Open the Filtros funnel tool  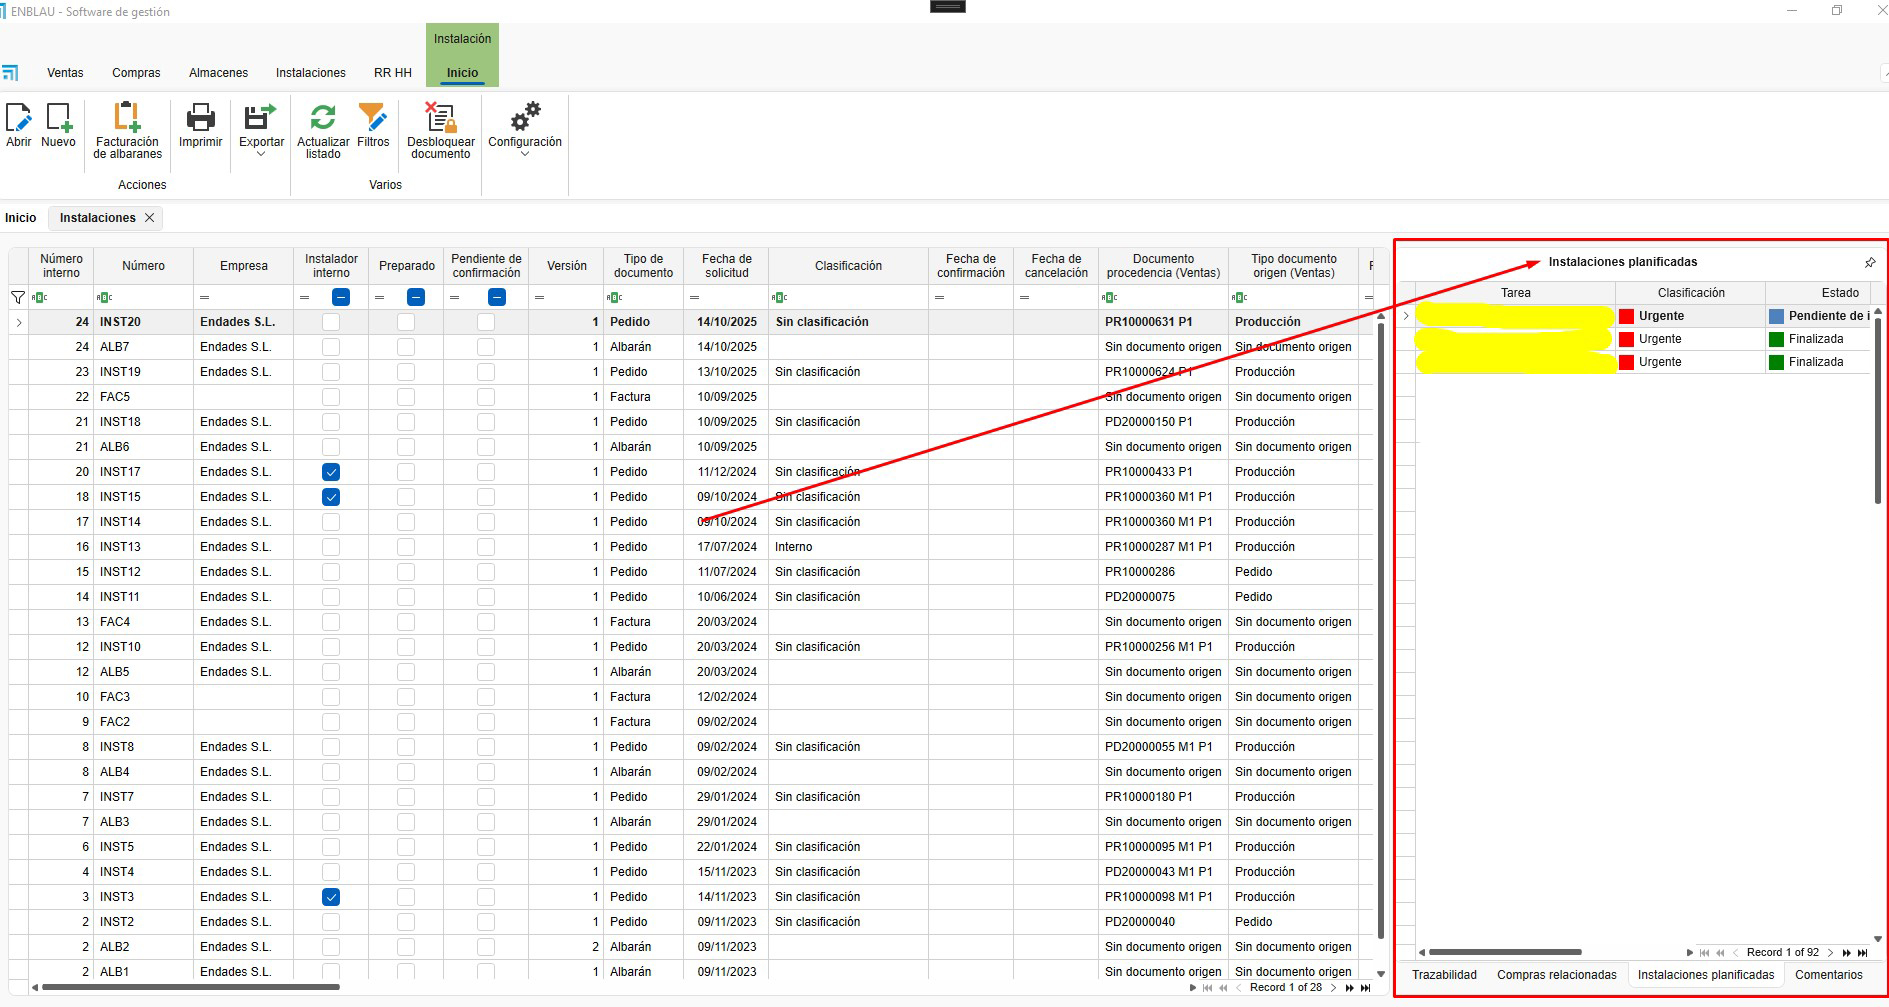(373, 119)
